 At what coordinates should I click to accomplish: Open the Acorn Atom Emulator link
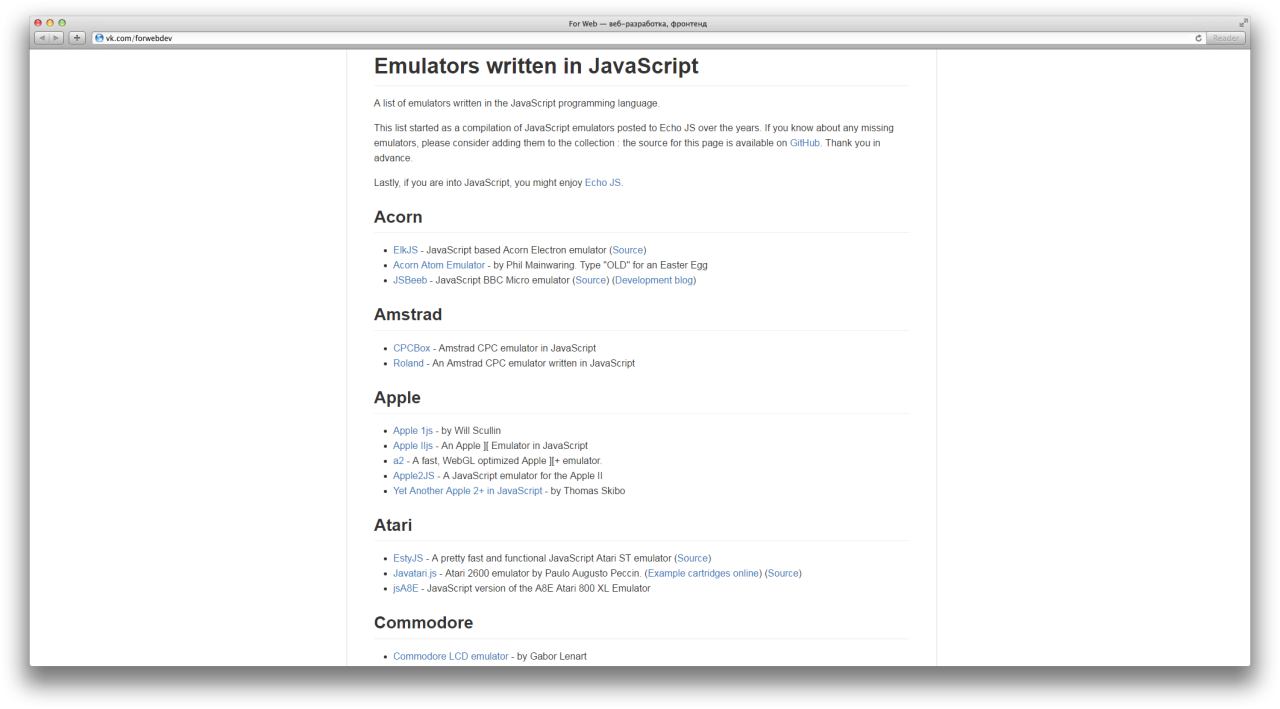439,265
